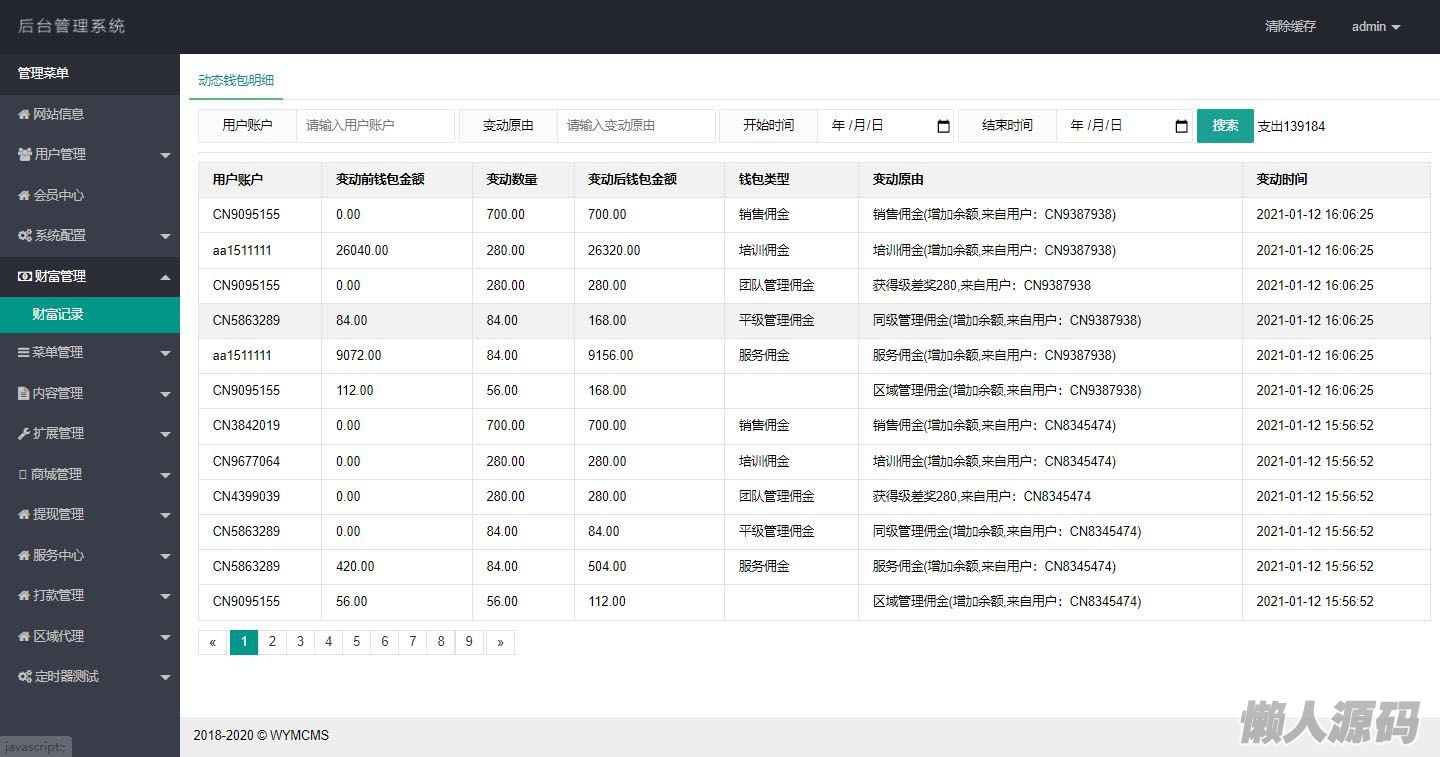This screenshot has width=1440, height=757.
Task: Click the money icon beside 财富管理
Action: [x=25, y=276]
